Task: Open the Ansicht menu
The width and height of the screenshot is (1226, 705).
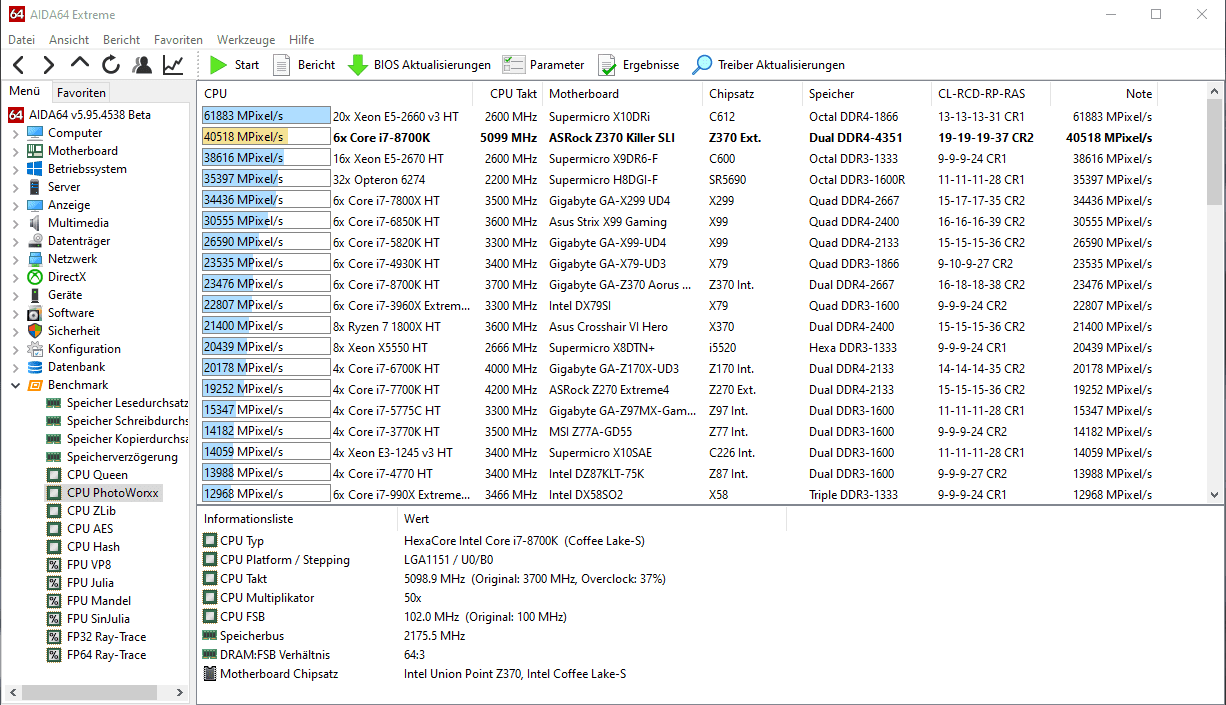Action: point(69,40)
